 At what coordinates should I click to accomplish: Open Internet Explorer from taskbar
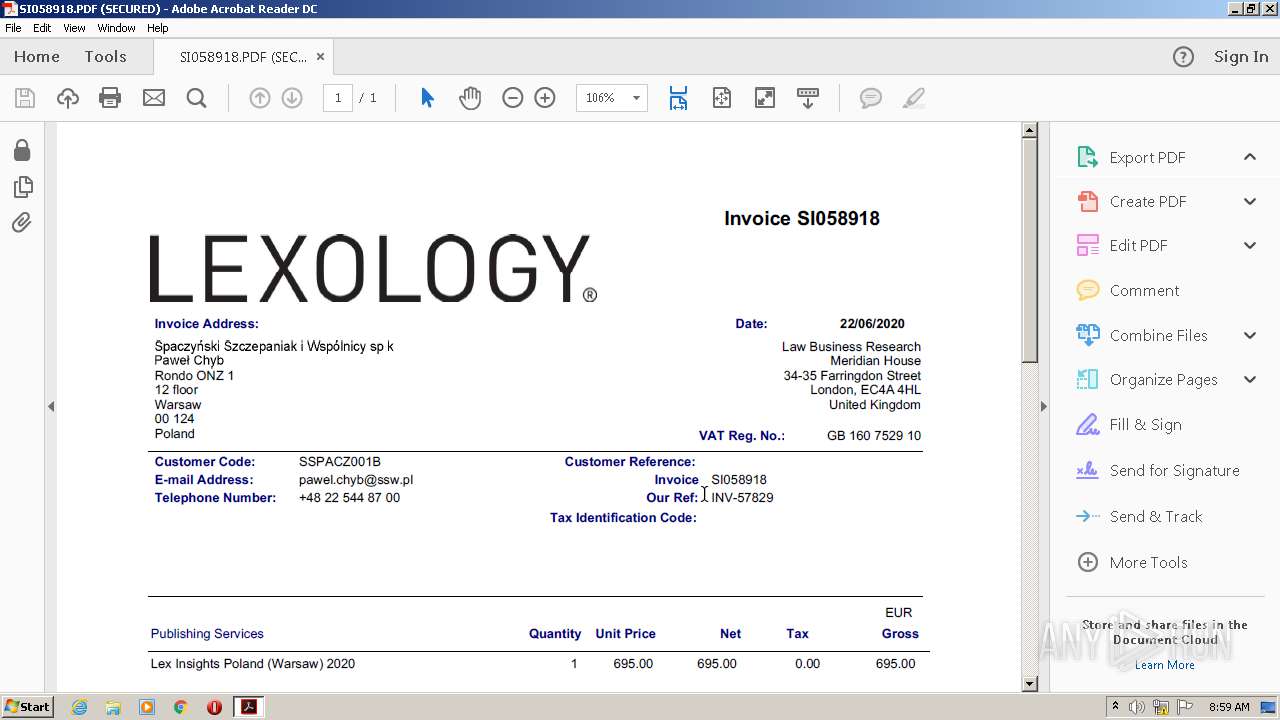coord(79,707)
